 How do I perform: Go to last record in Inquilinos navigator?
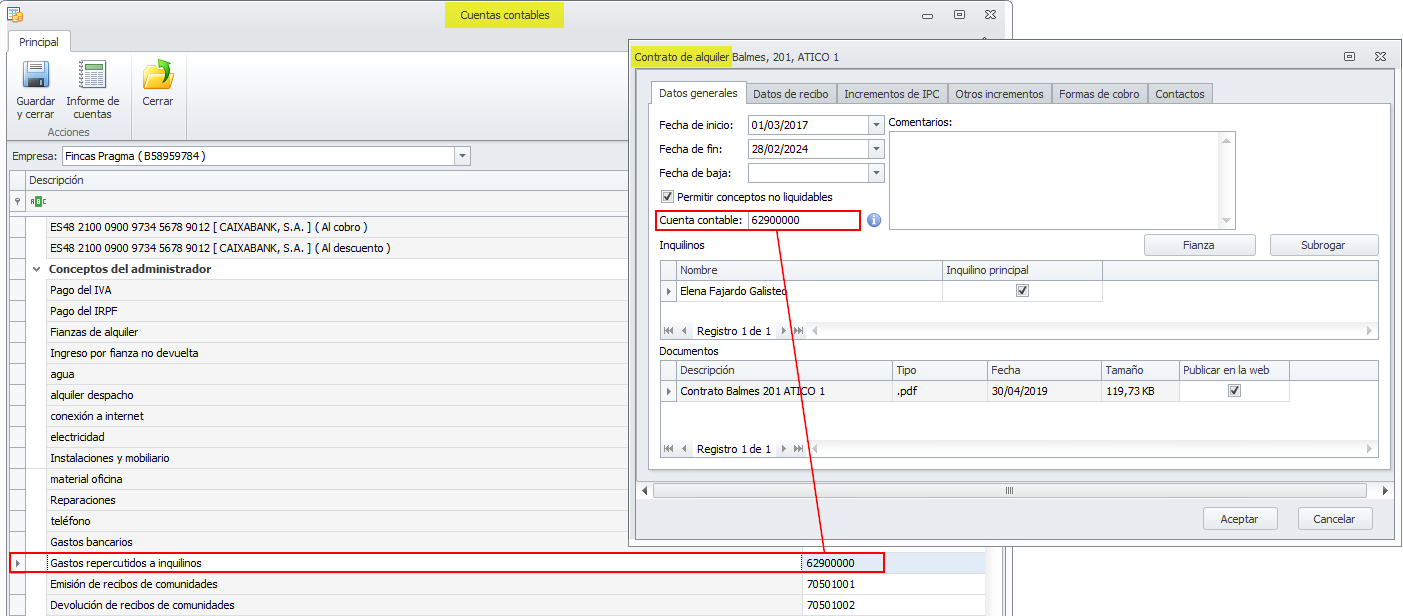coord(798,330)
